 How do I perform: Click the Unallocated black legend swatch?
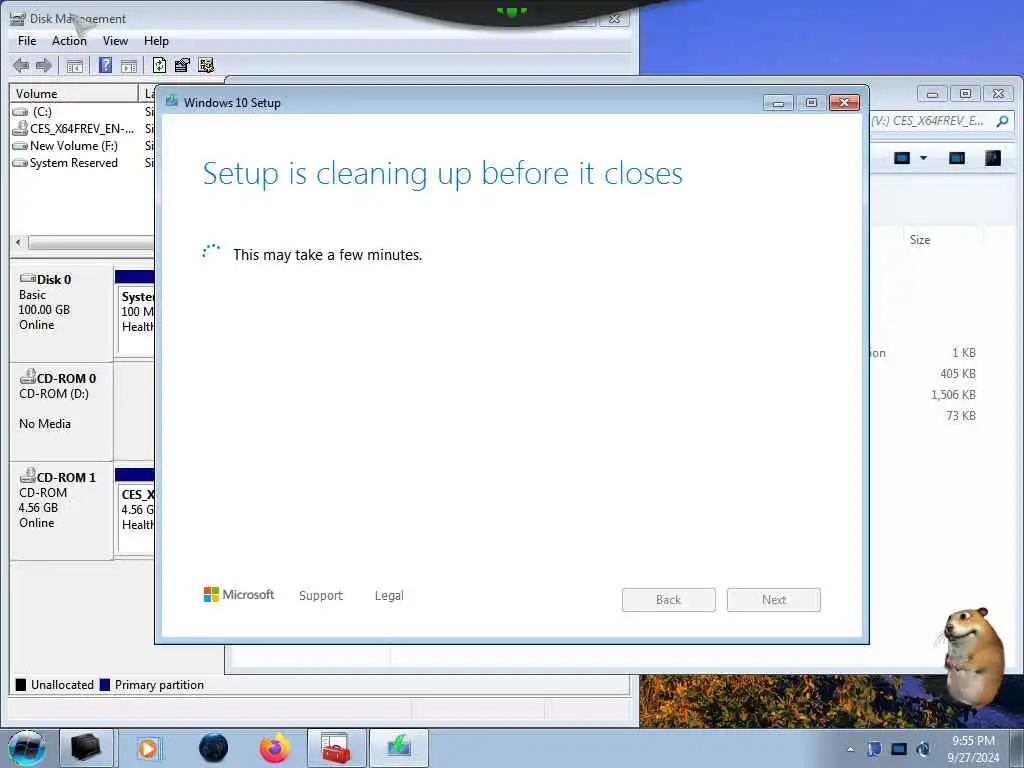click(x=21, y=684)
